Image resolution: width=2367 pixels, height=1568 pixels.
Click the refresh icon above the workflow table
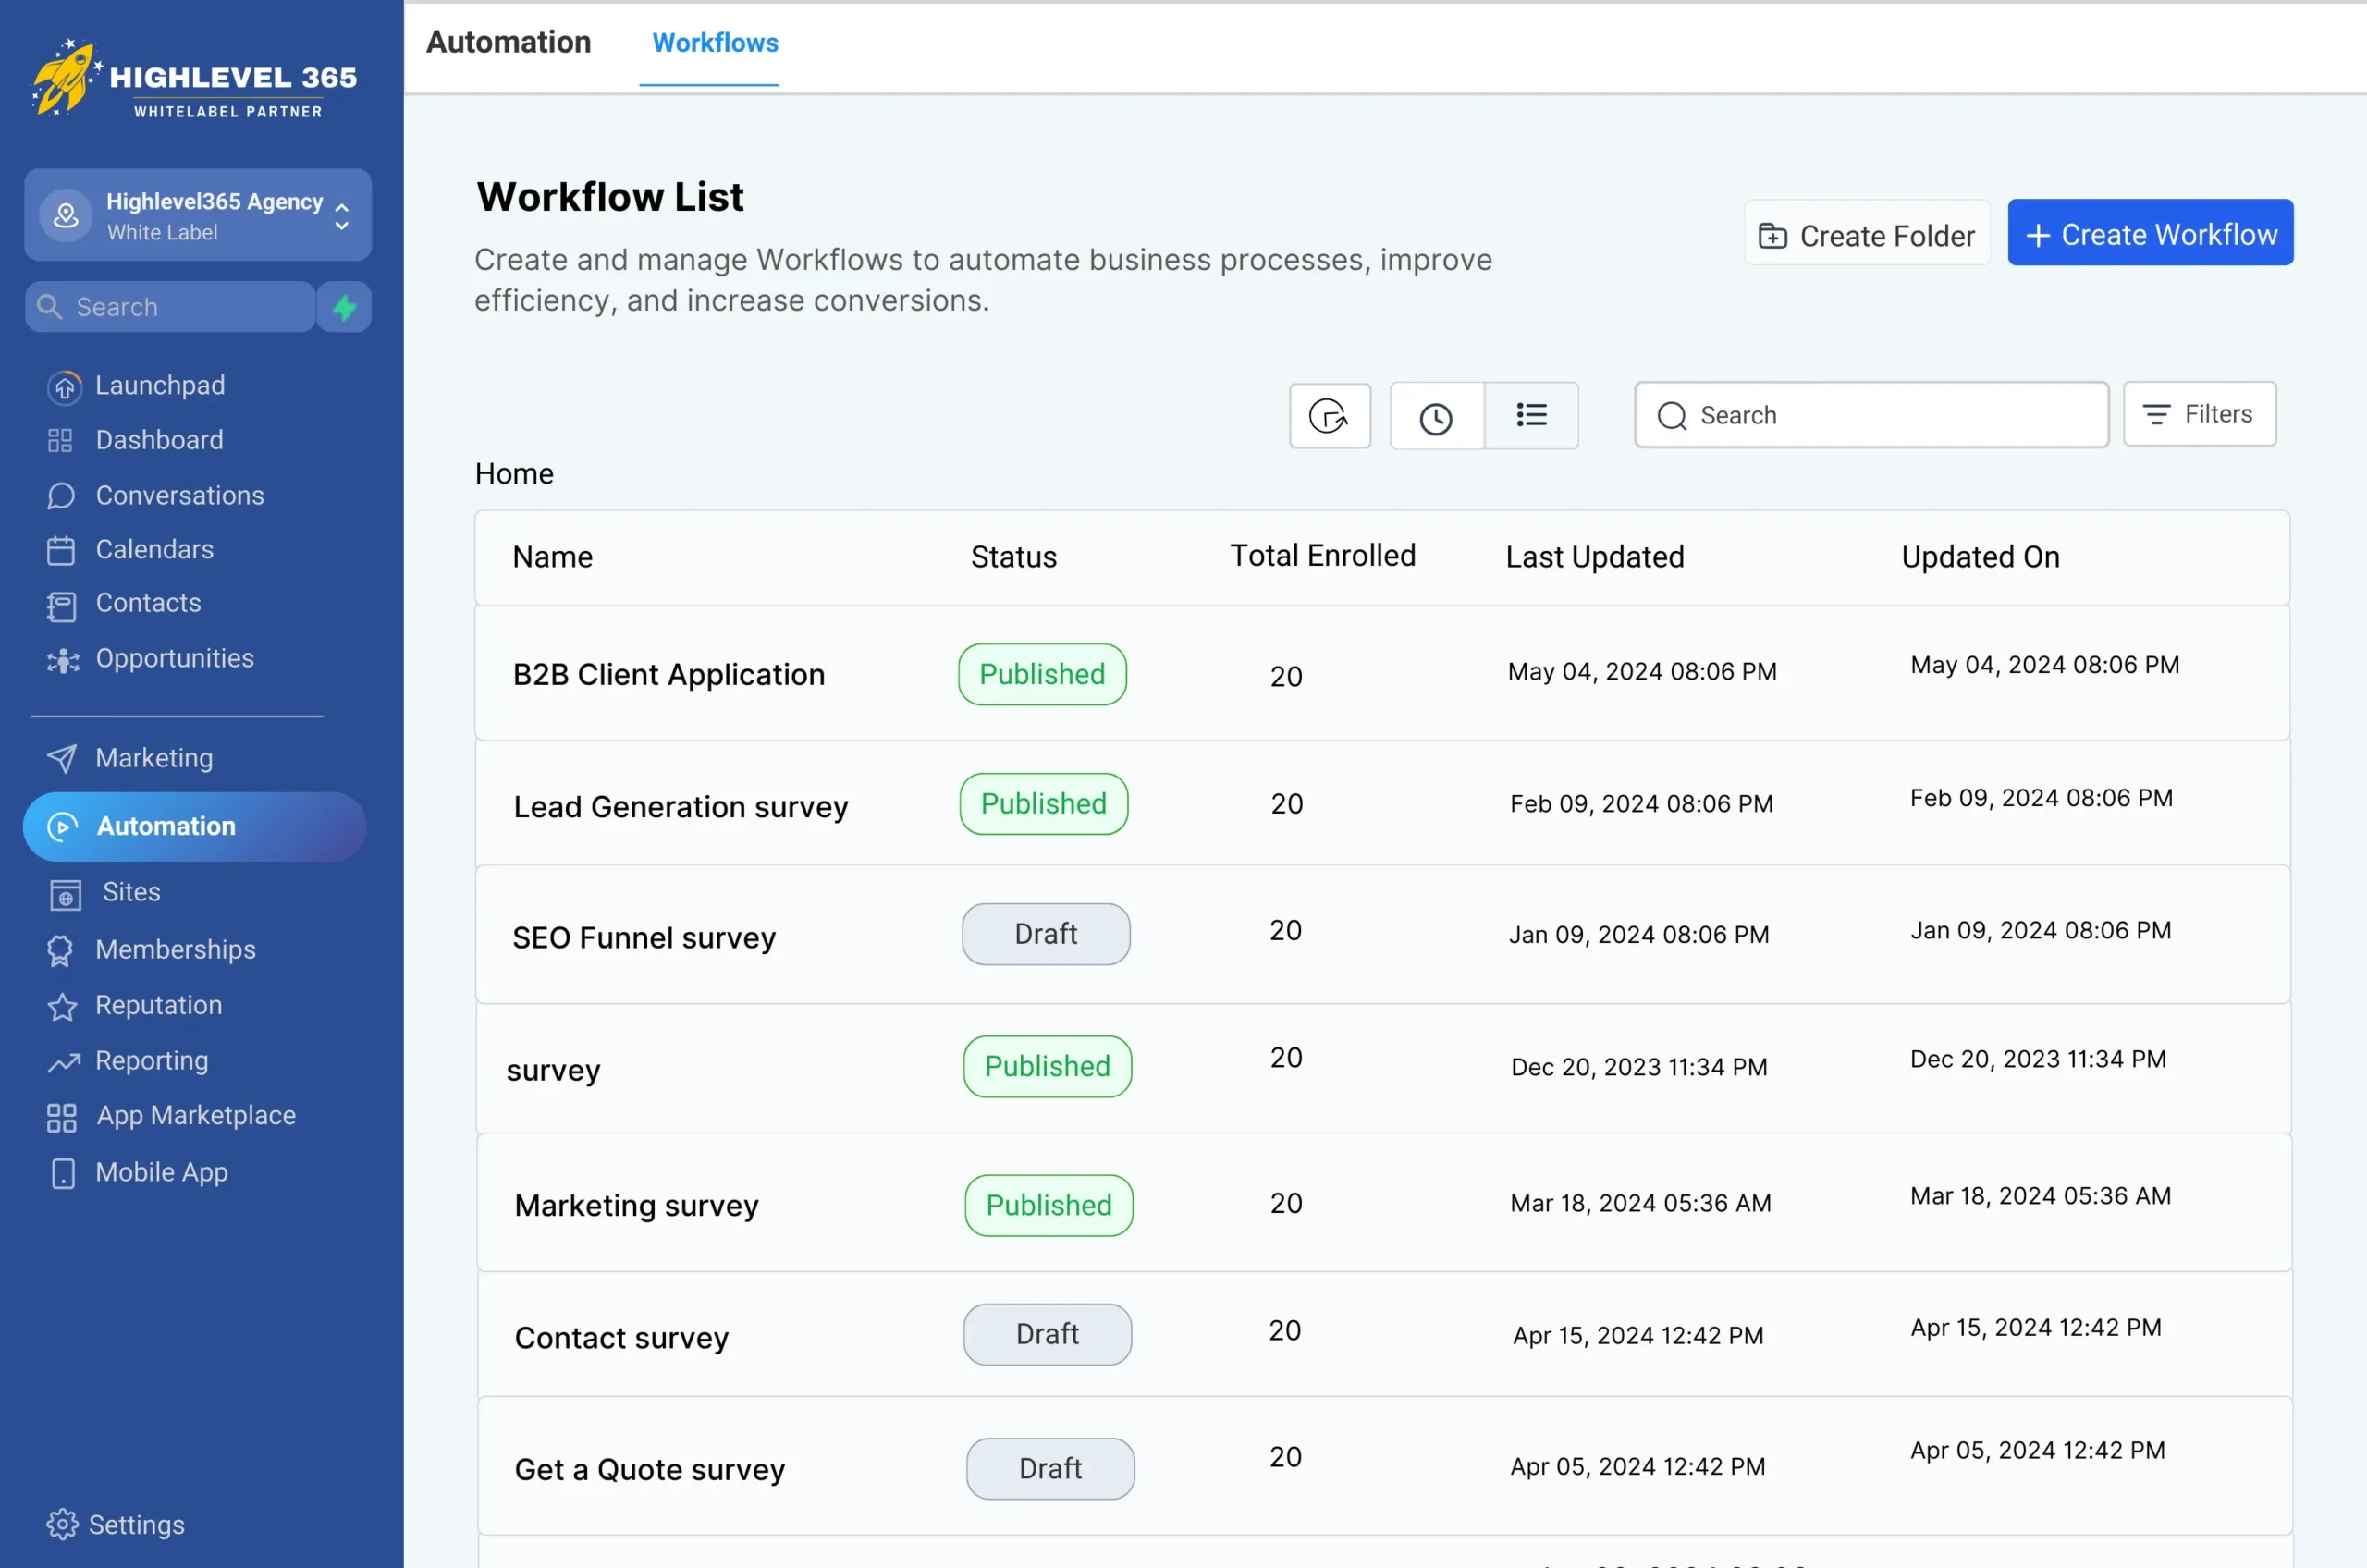point(1329,416)
